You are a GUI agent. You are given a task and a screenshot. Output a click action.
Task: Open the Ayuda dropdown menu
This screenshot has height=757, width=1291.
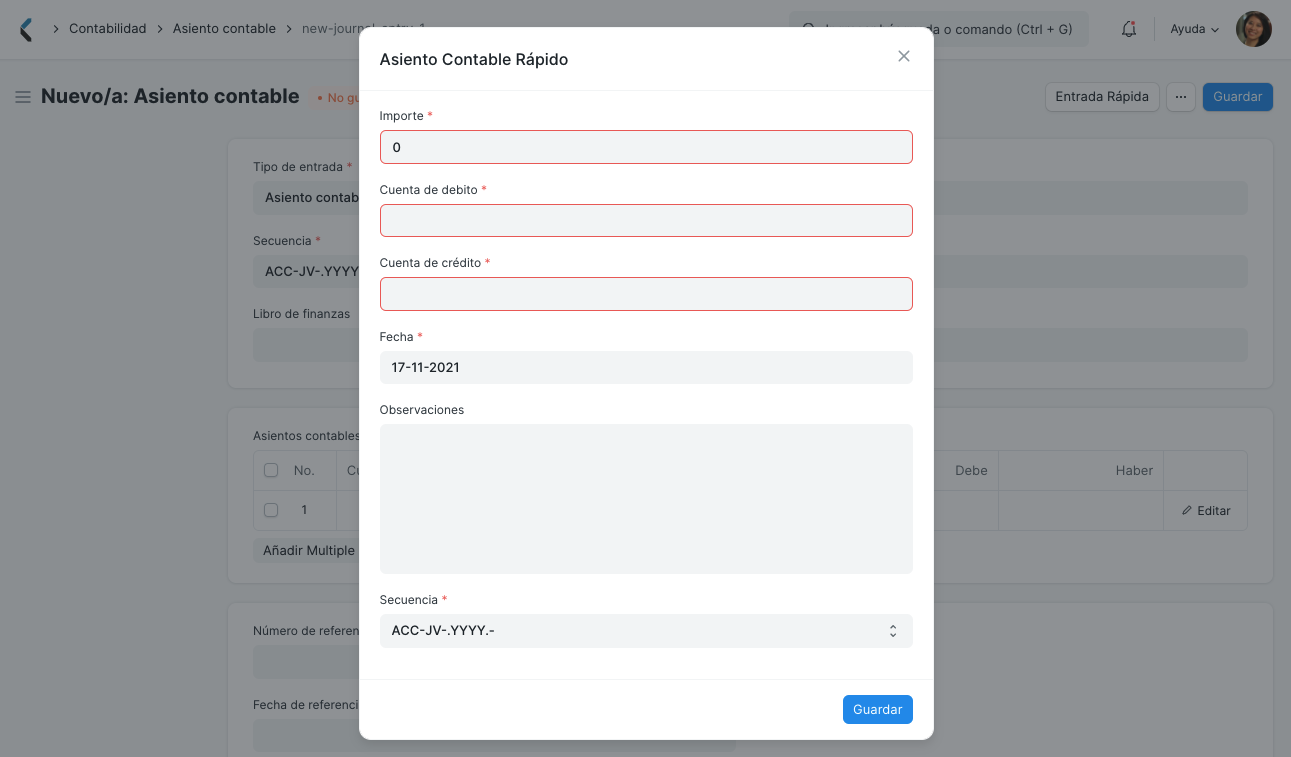click(x=1195, y=29)
